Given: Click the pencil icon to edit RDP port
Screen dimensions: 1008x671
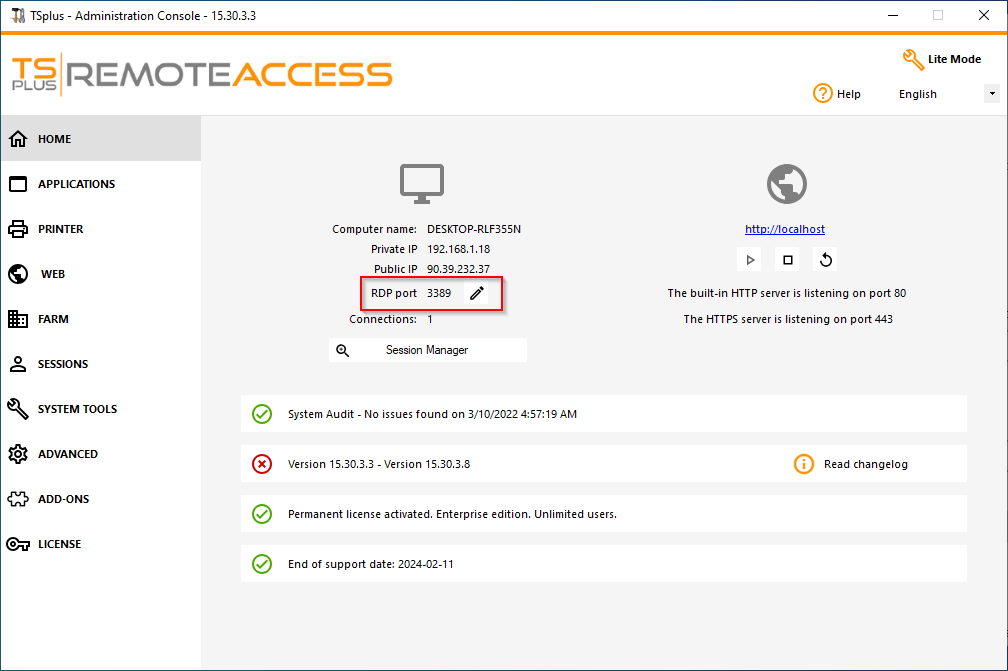Looking at the screenshot, I should [477, 293].
